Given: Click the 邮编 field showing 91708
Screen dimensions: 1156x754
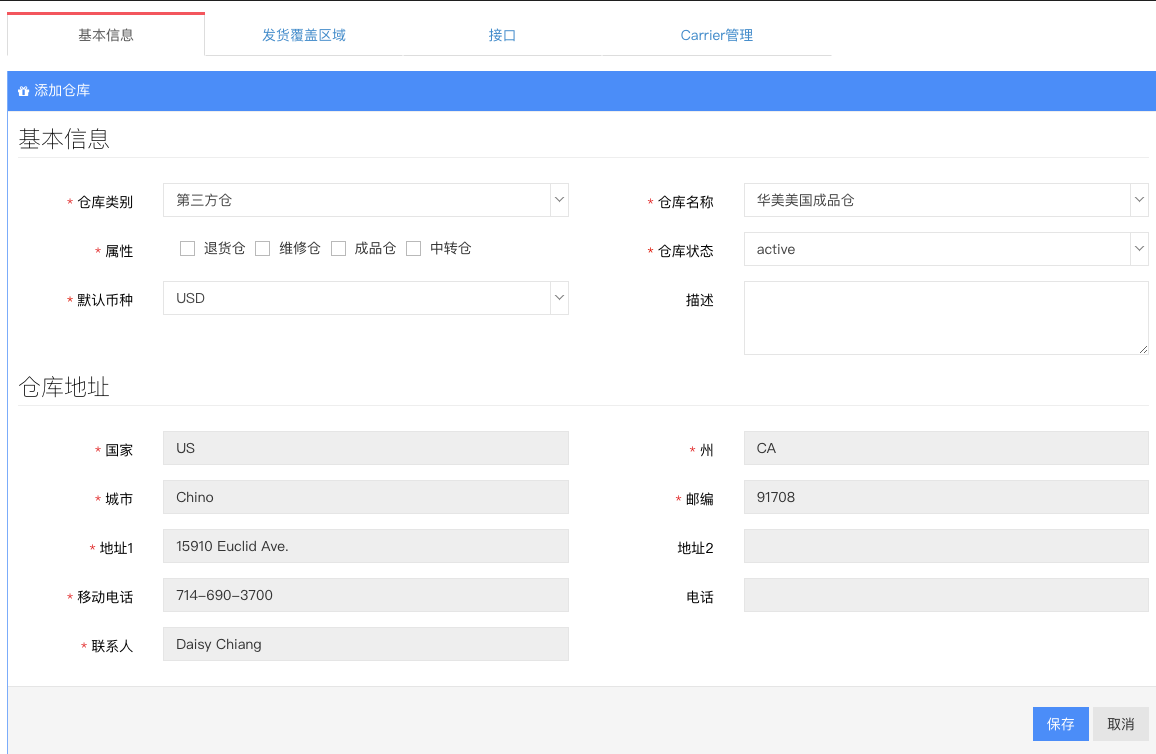Looking at the screenshot, I should click(x=946, y=497).
